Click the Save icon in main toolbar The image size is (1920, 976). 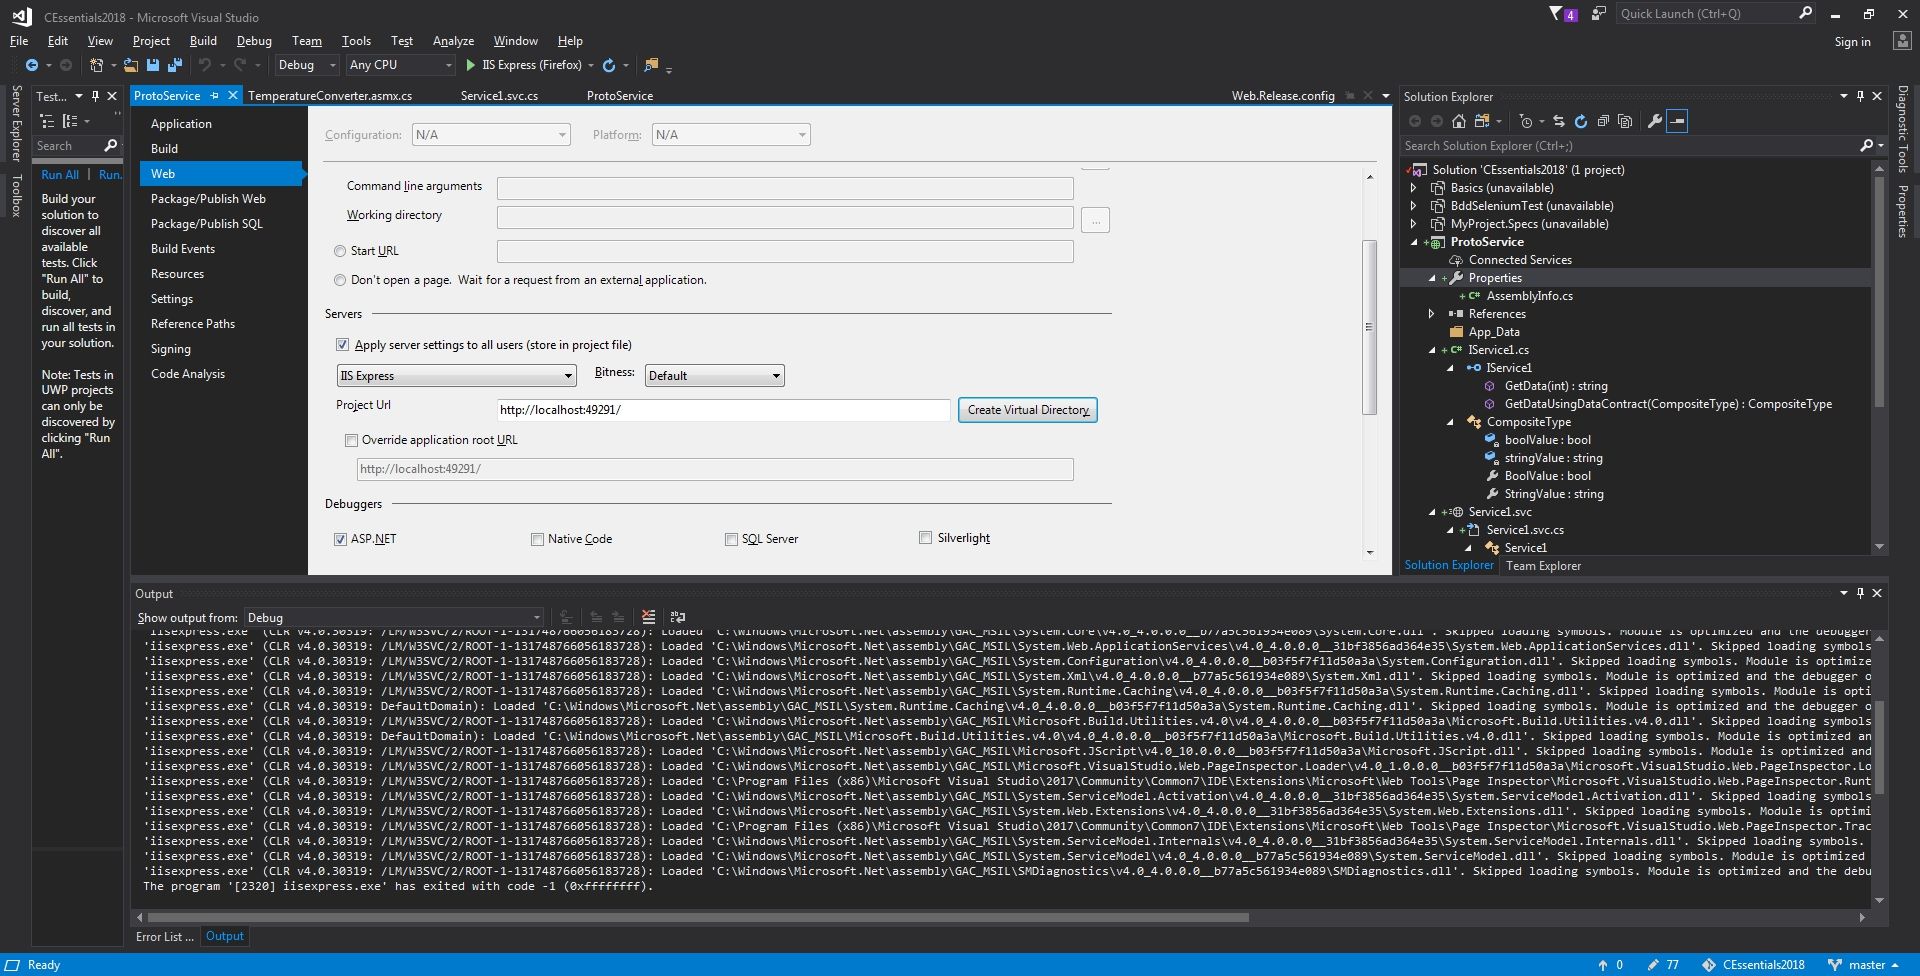pos(153,65)
